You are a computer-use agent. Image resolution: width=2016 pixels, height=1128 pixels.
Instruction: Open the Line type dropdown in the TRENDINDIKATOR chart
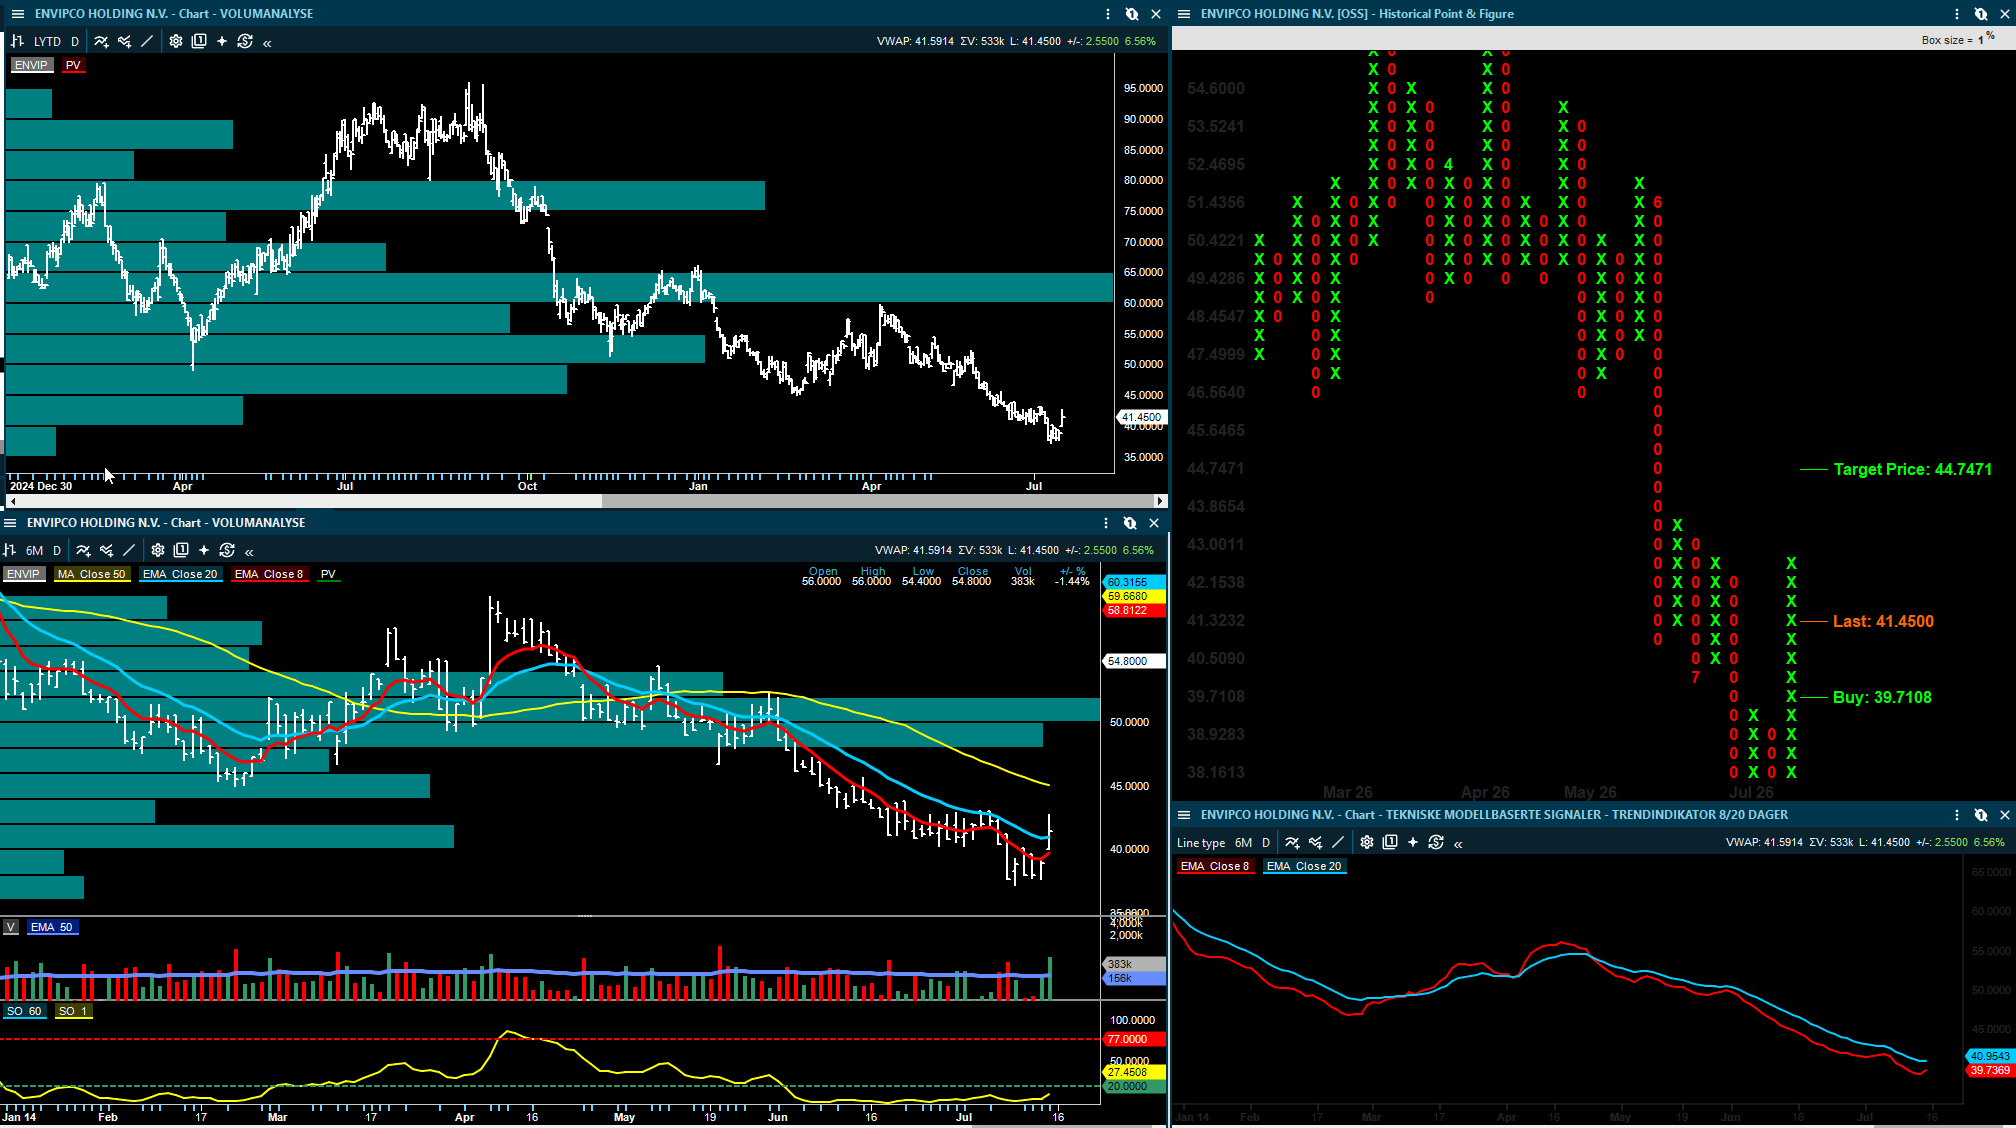pyautogui.click(x=1201, y=843)
